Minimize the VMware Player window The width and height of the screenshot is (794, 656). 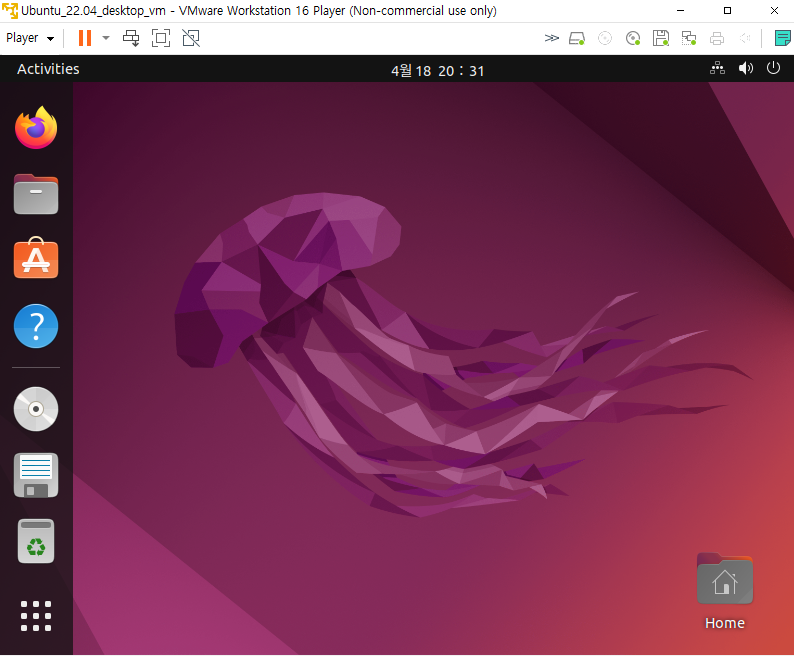pos(681,11)
